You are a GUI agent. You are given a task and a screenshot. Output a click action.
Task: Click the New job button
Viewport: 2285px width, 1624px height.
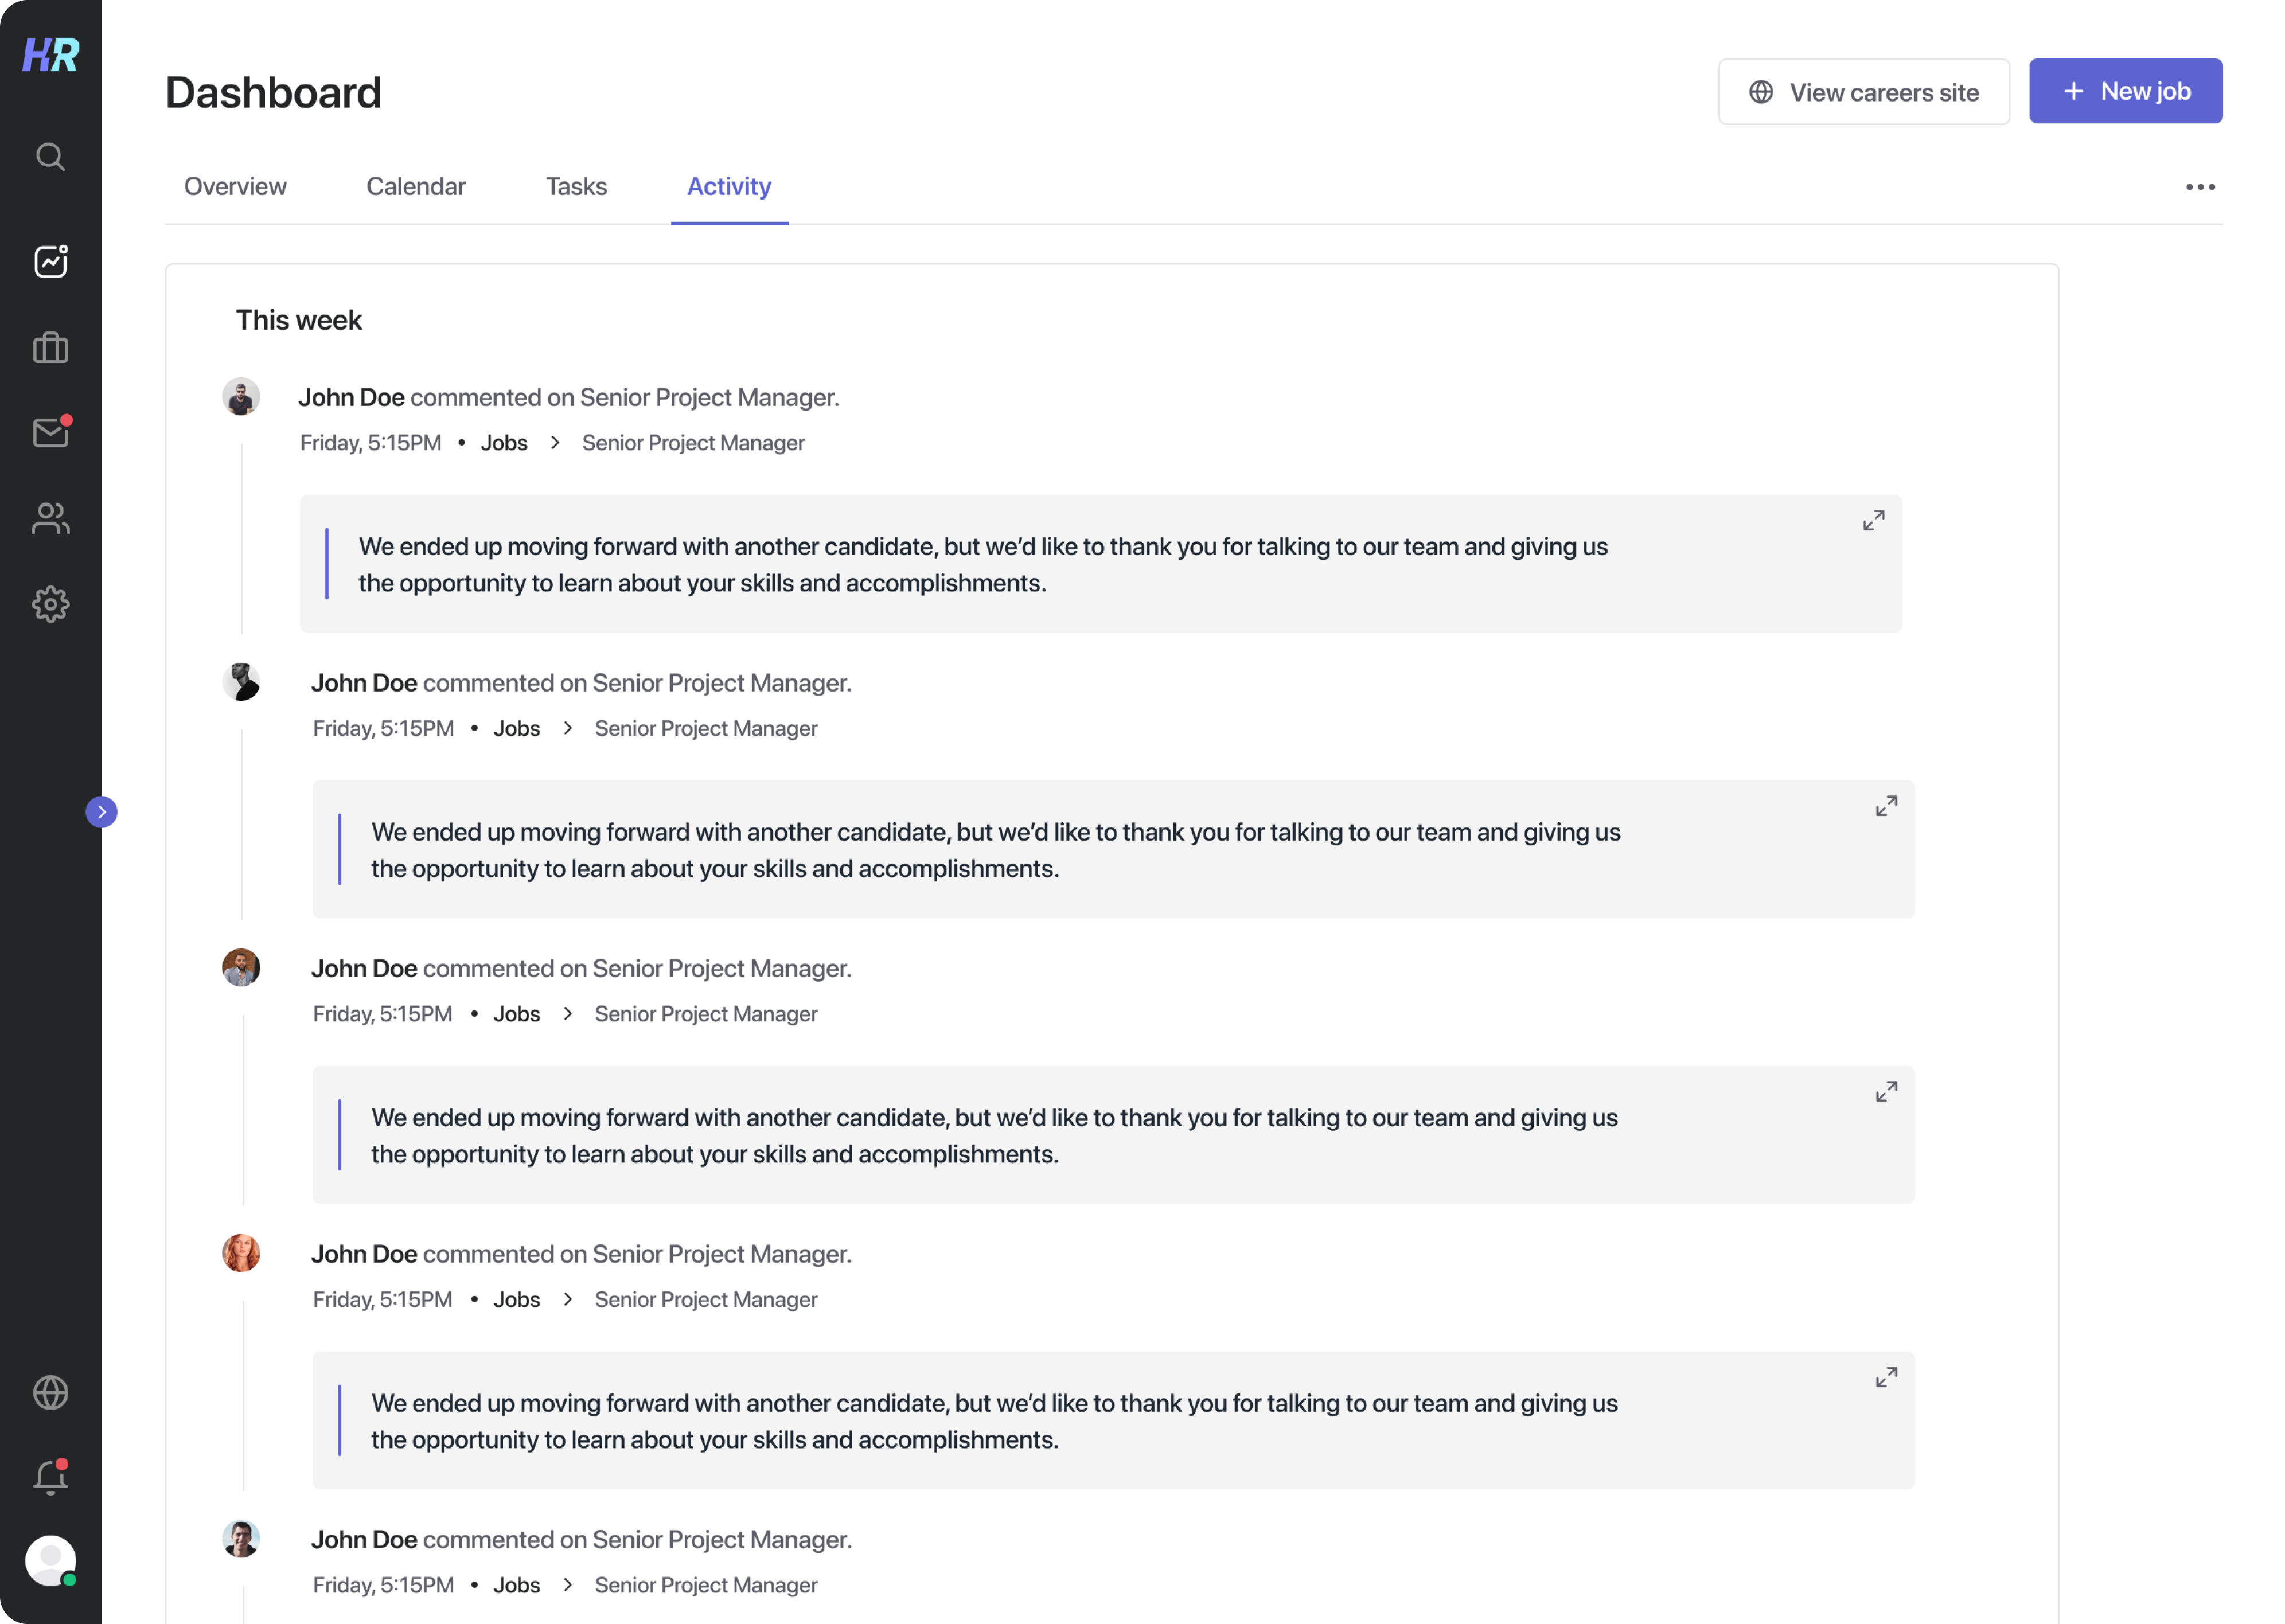(2126, 91)
